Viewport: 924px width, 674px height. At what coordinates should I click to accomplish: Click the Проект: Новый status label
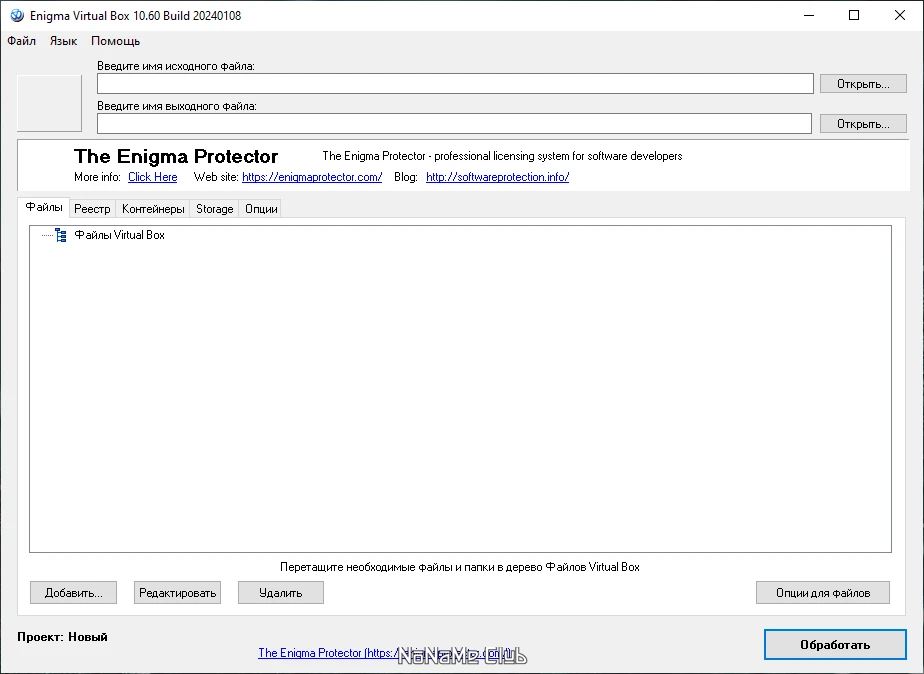click(x=62, y=637)
